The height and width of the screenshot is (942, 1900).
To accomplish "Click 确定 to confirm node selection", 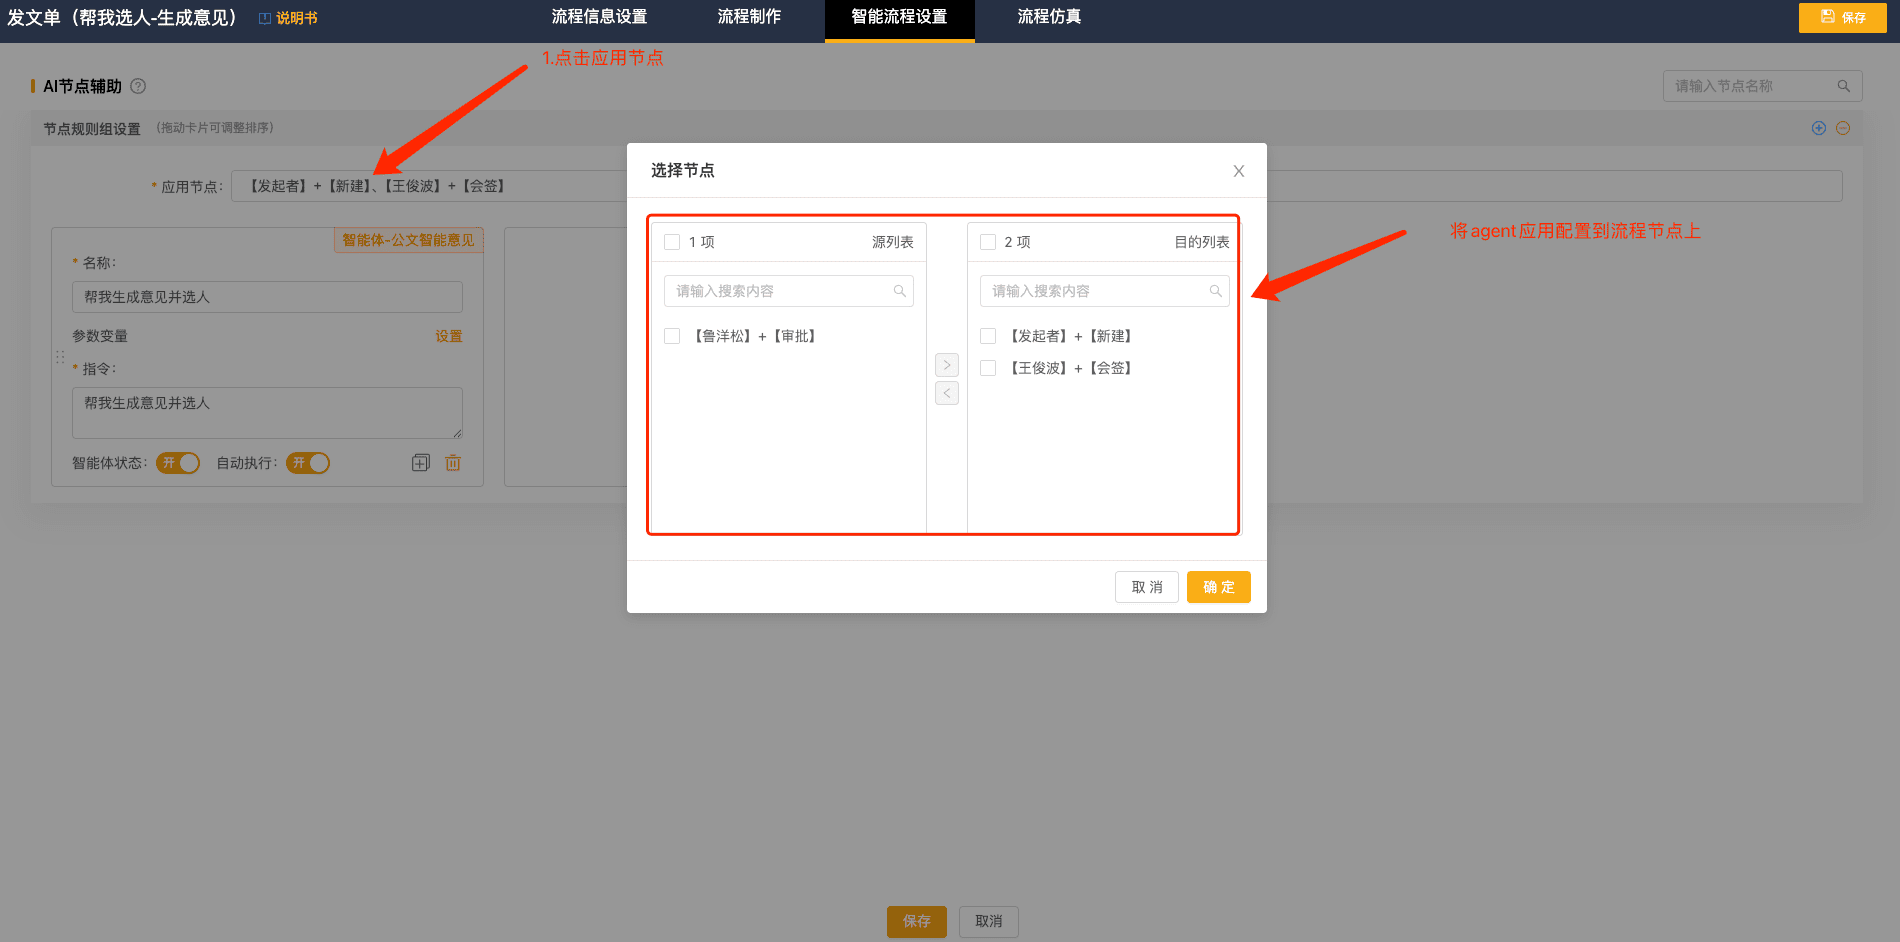I will pos(1218,587).
